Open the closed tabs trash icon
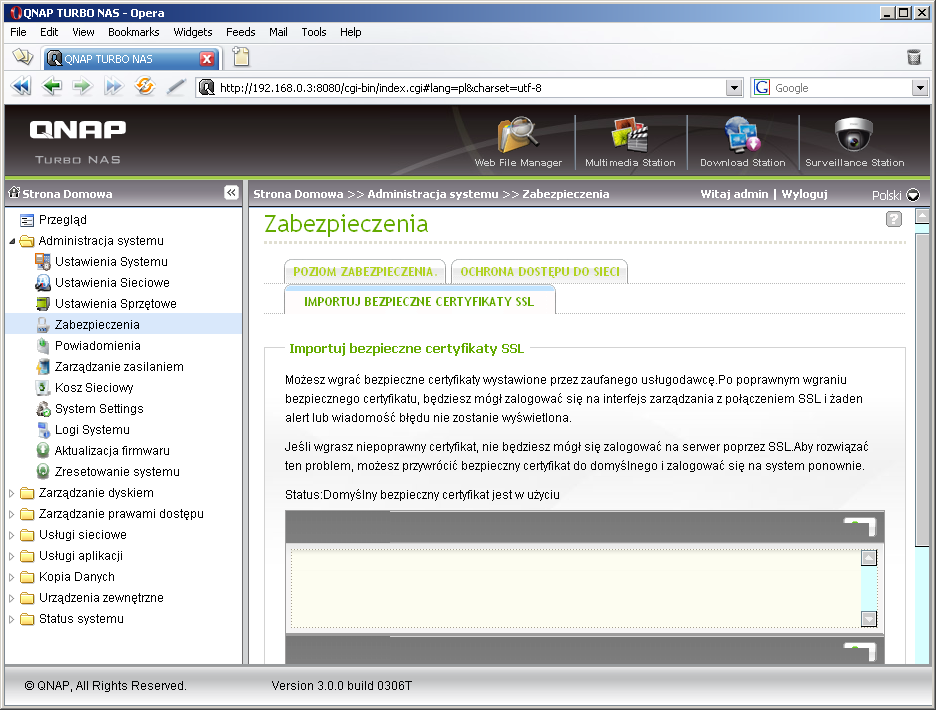The width and height of the screenshot is (936, 710). coord(913,57)
